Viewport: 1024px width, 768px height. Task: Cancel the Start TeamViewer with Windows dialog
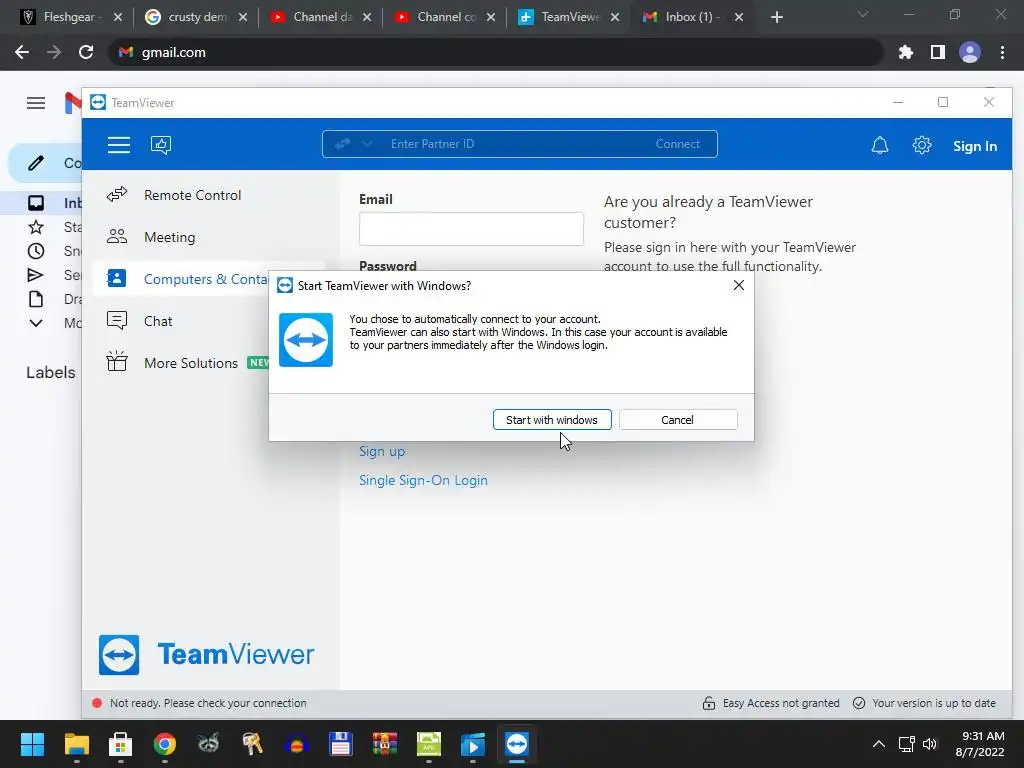pyautogui.click(x=678, y=420)
